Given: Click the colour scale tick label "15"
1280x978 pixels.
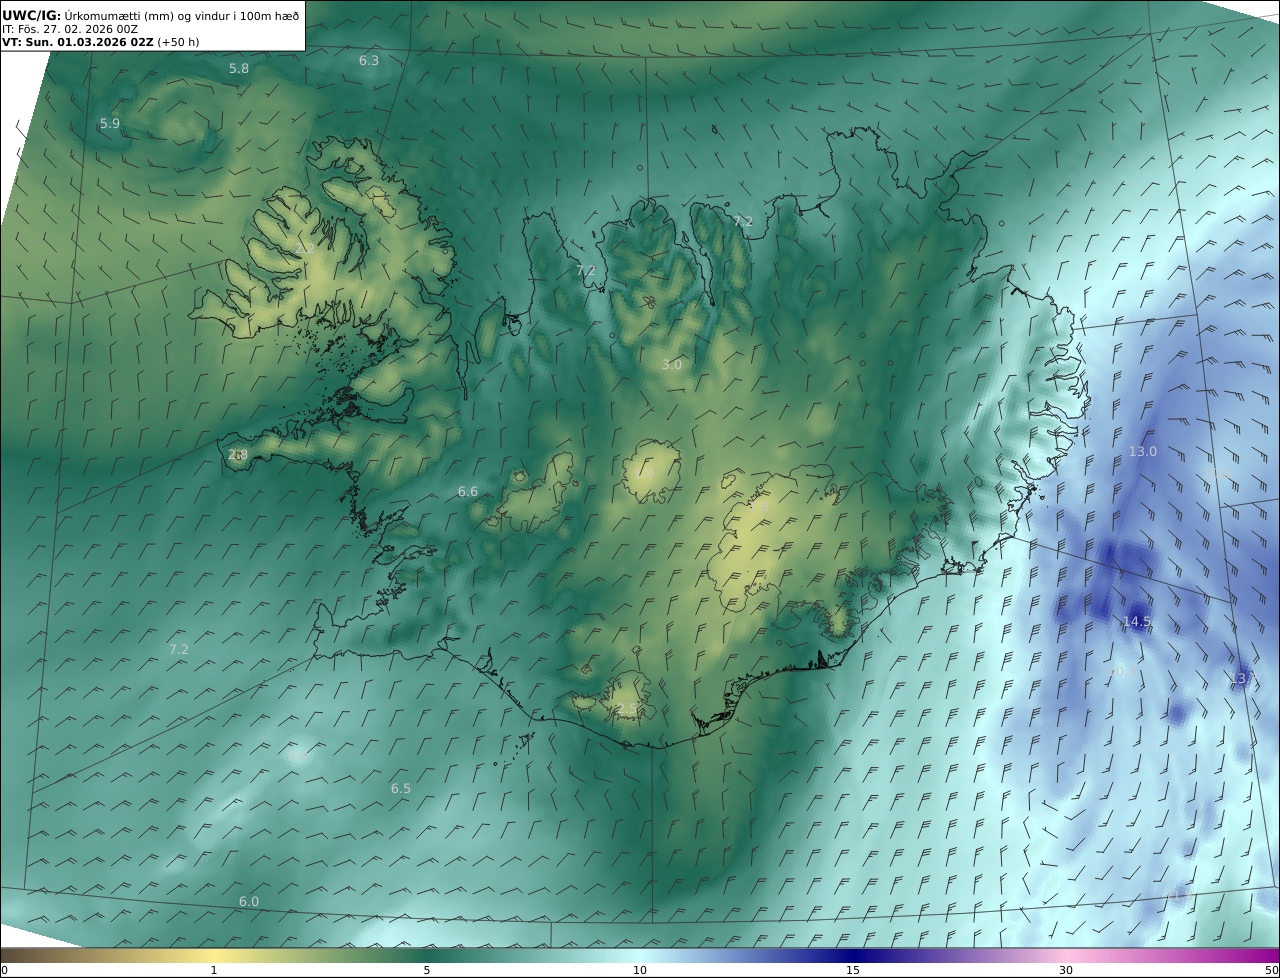Looking at the screenshot, I should pyautogui.click(x=853, y=970).
